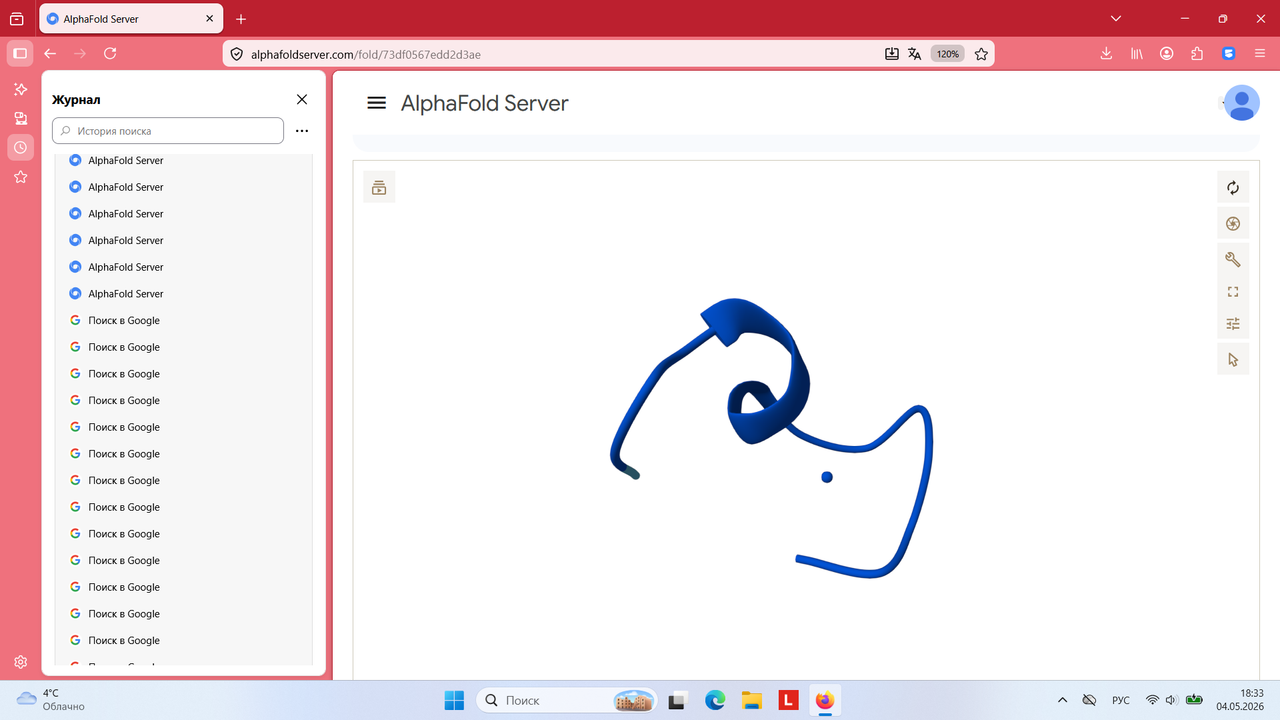Toggle the history sidebar tool
Viewport: 1280px width, 720px height.
click(20, 148)
